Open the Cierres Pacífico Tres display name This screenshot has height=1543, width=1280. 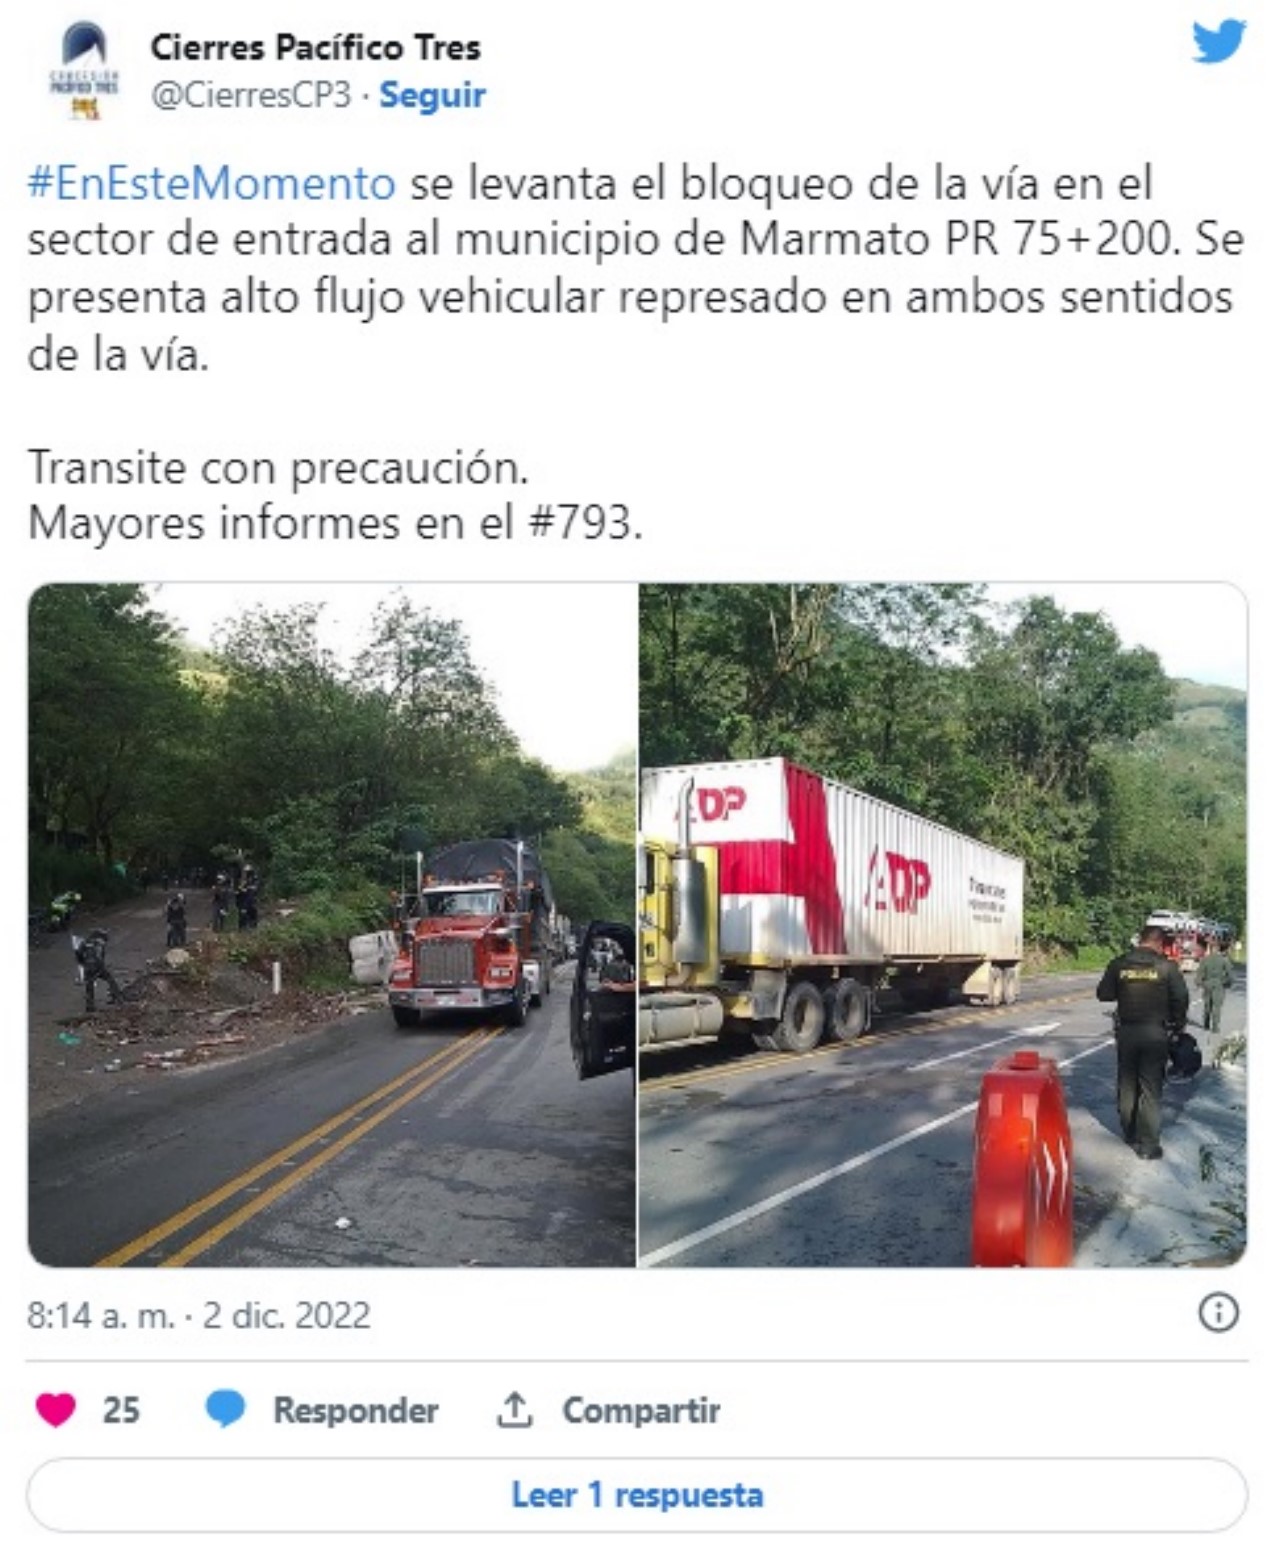tap(315, 47)
